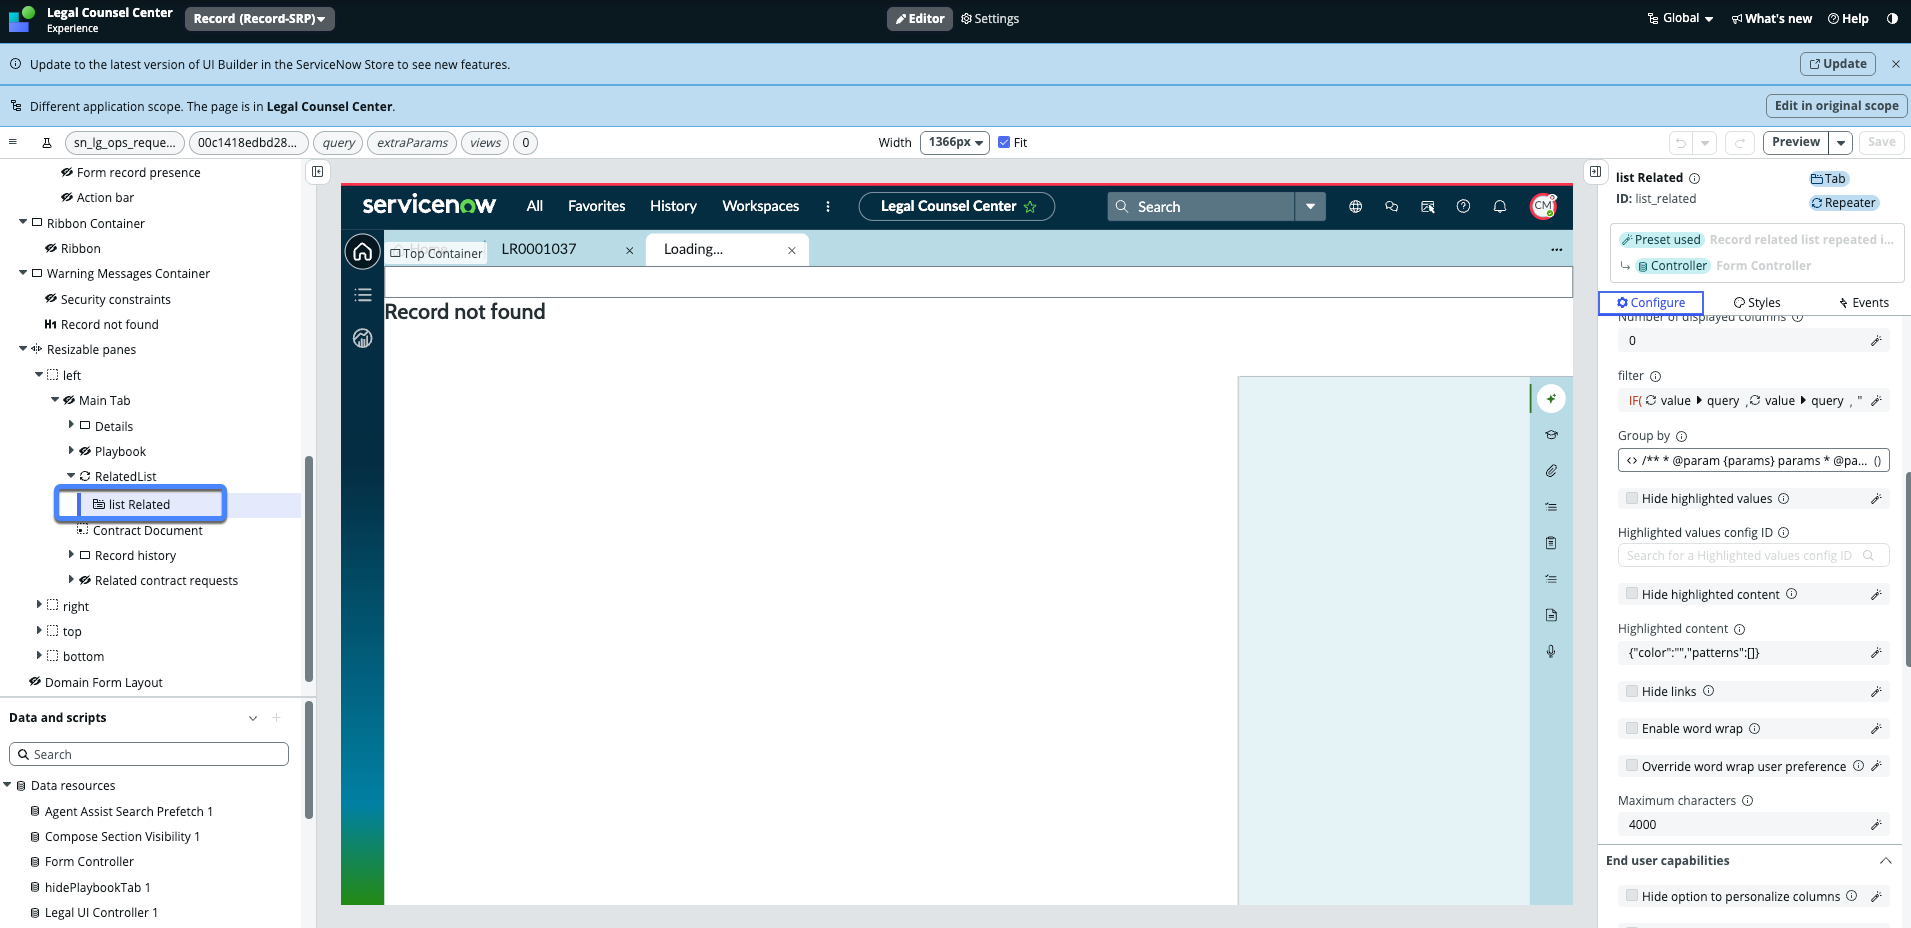Open the three-dot overflow in tab bar
Image resolution: width=1911 pixels, height=928 pixels.
[x=1556, y=250]
